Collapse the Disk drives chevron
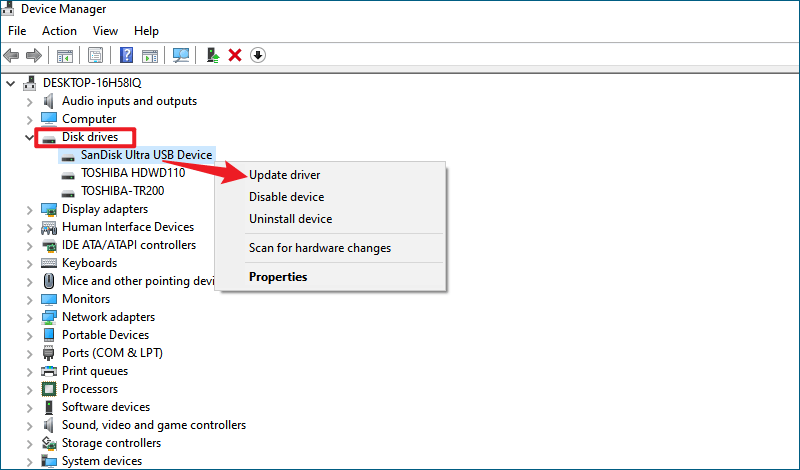Image resolution: width=800 pixels, height=470 pixels. coord(30,137)
